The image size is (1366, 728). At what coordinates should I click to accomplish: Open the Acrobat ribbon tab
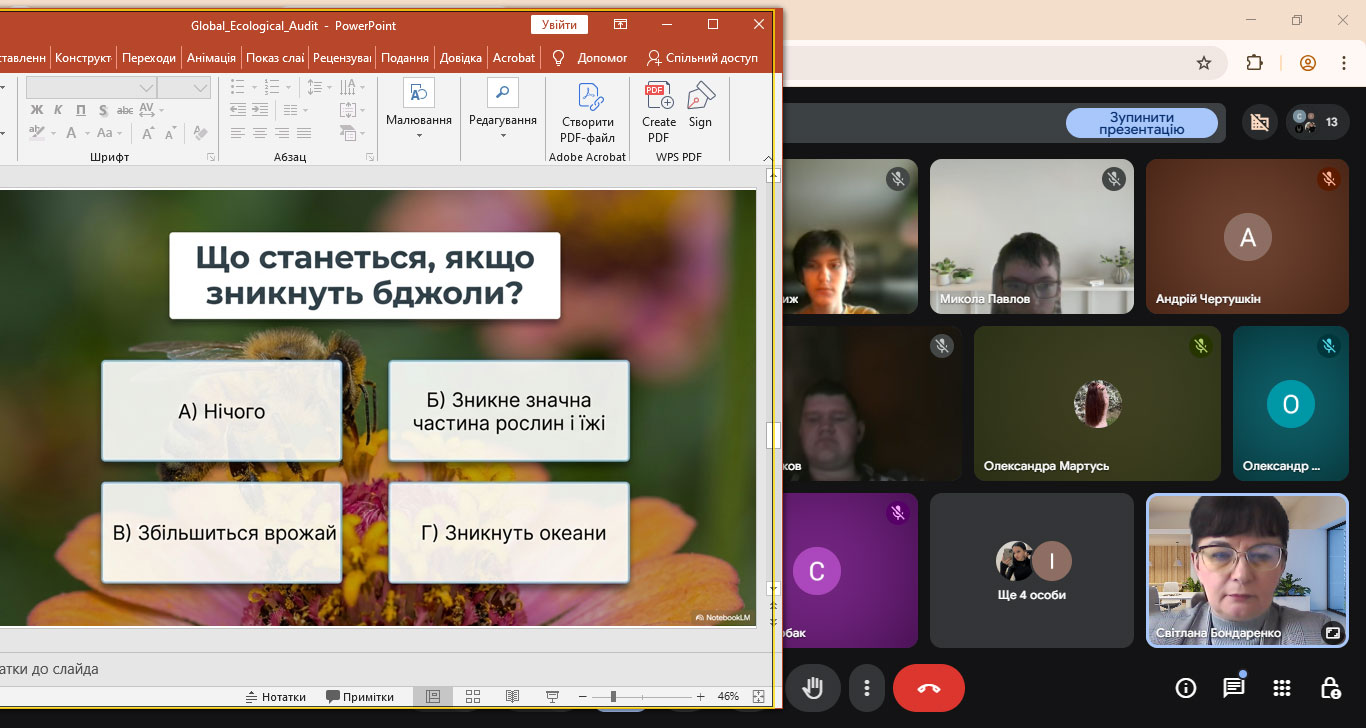coord(514,58)
